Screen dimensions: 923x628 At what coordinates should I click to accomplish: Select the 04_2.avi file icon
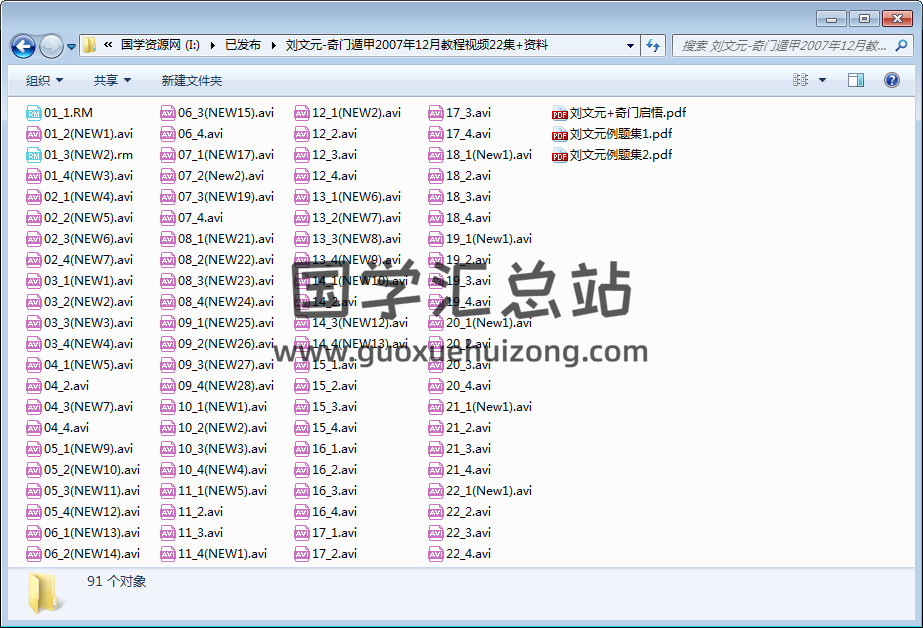point(34,386)
